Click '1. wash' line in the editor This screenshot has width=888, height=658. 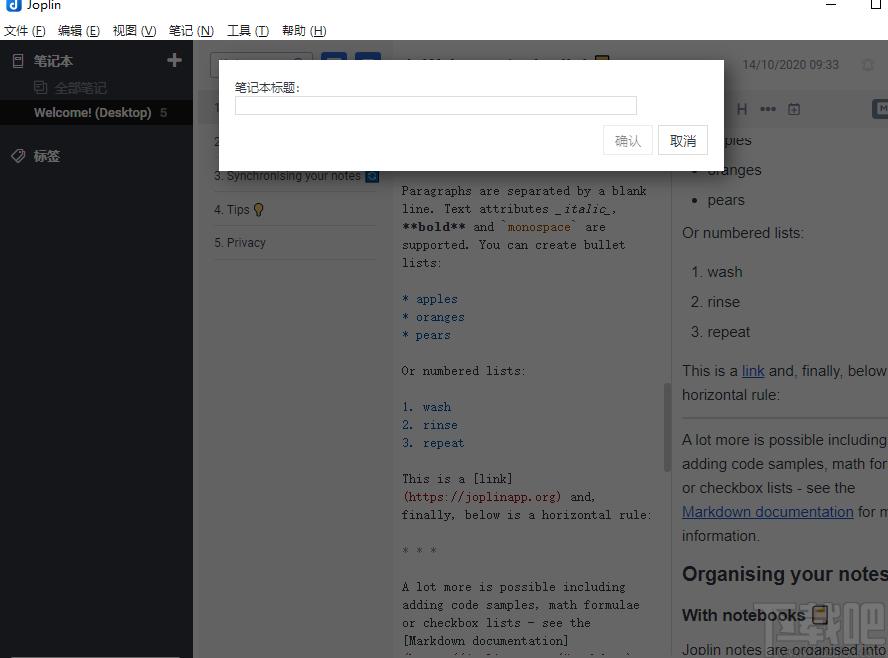click(x=426, y=407)
